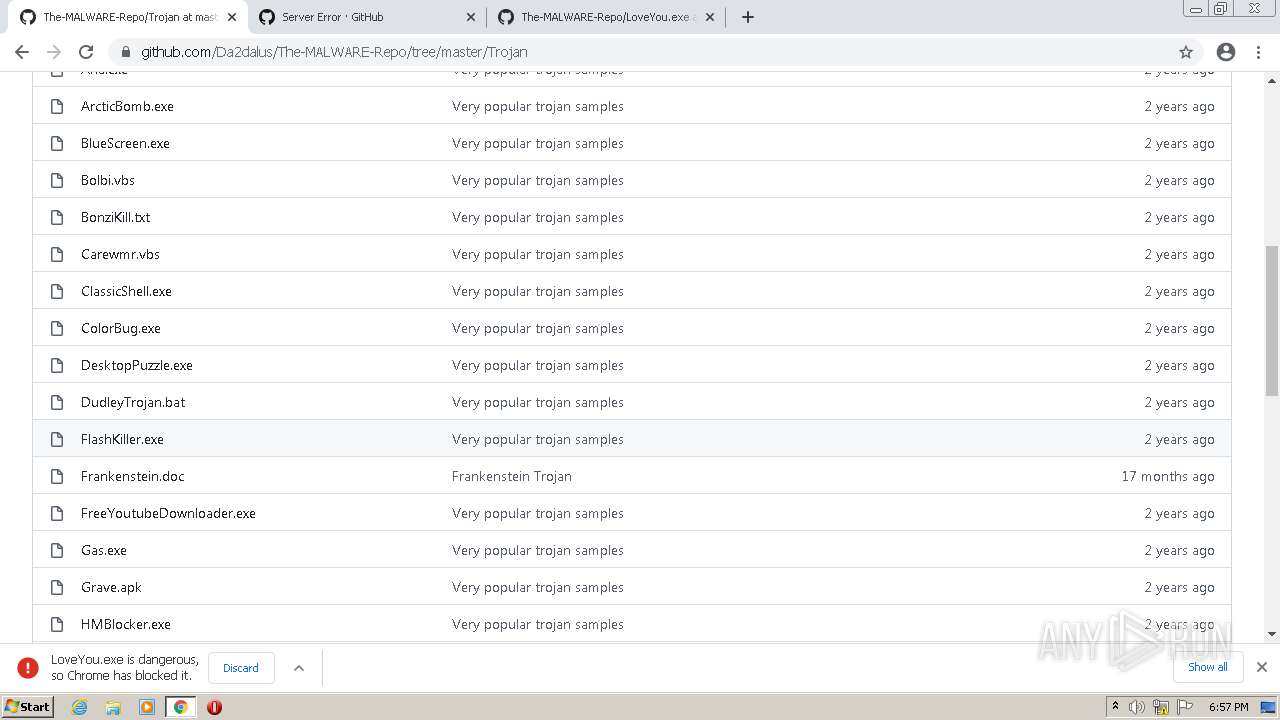The width and height of the screenshot is (1280, 720).
Task: Open the BonziKill.txt file link
Action: (x=116, y=217)
